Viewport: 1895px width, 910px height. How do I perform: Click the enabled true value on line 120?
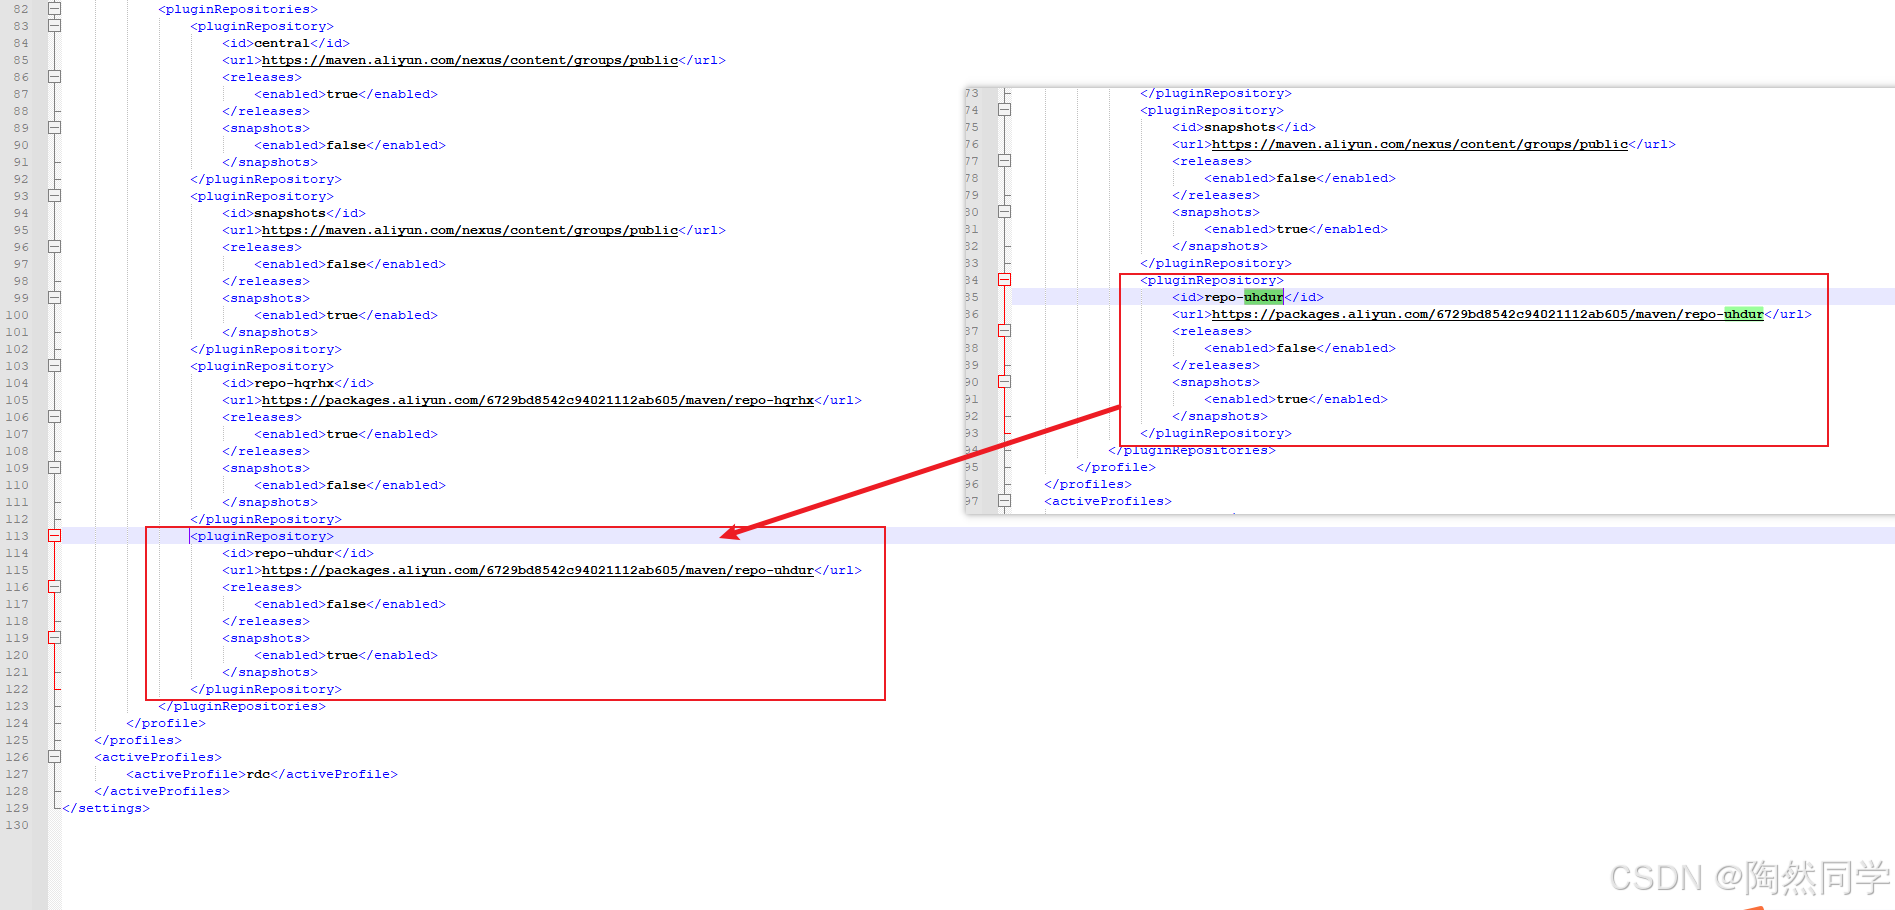point(342,655)
